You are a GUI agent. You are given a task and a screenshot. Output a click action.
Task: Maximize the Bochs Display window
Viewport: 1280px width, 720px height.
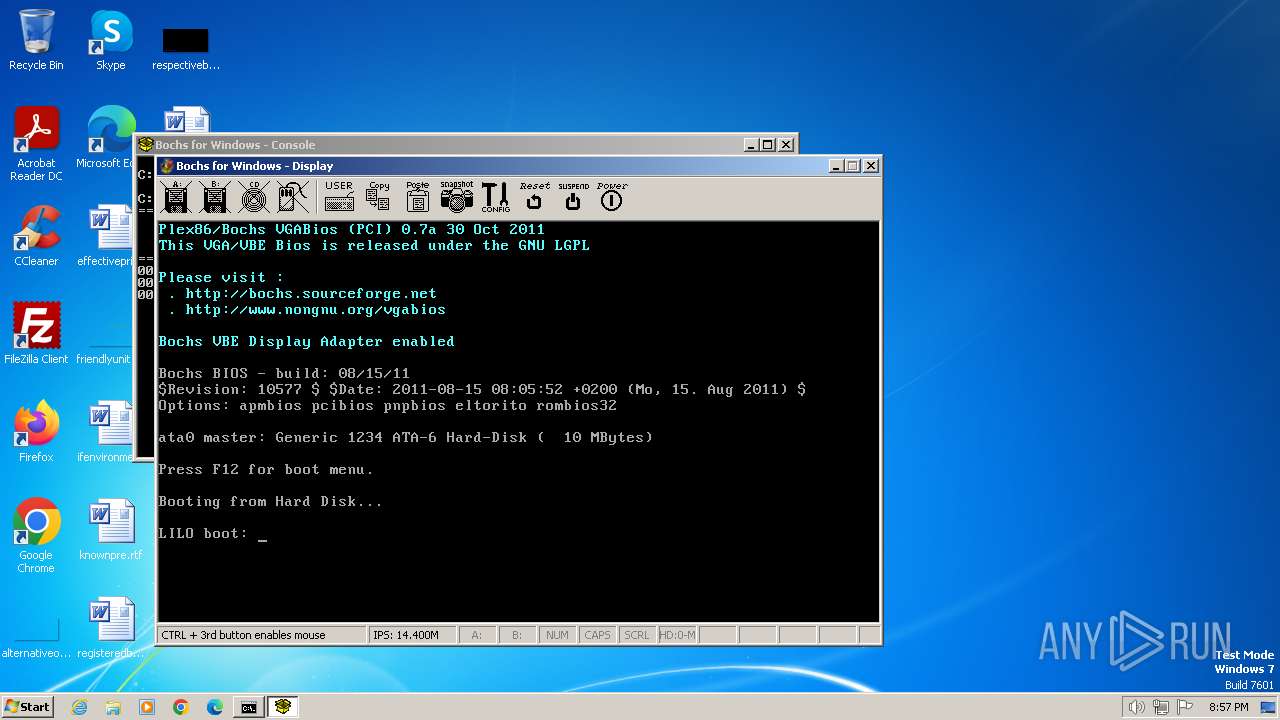point(852,166)
